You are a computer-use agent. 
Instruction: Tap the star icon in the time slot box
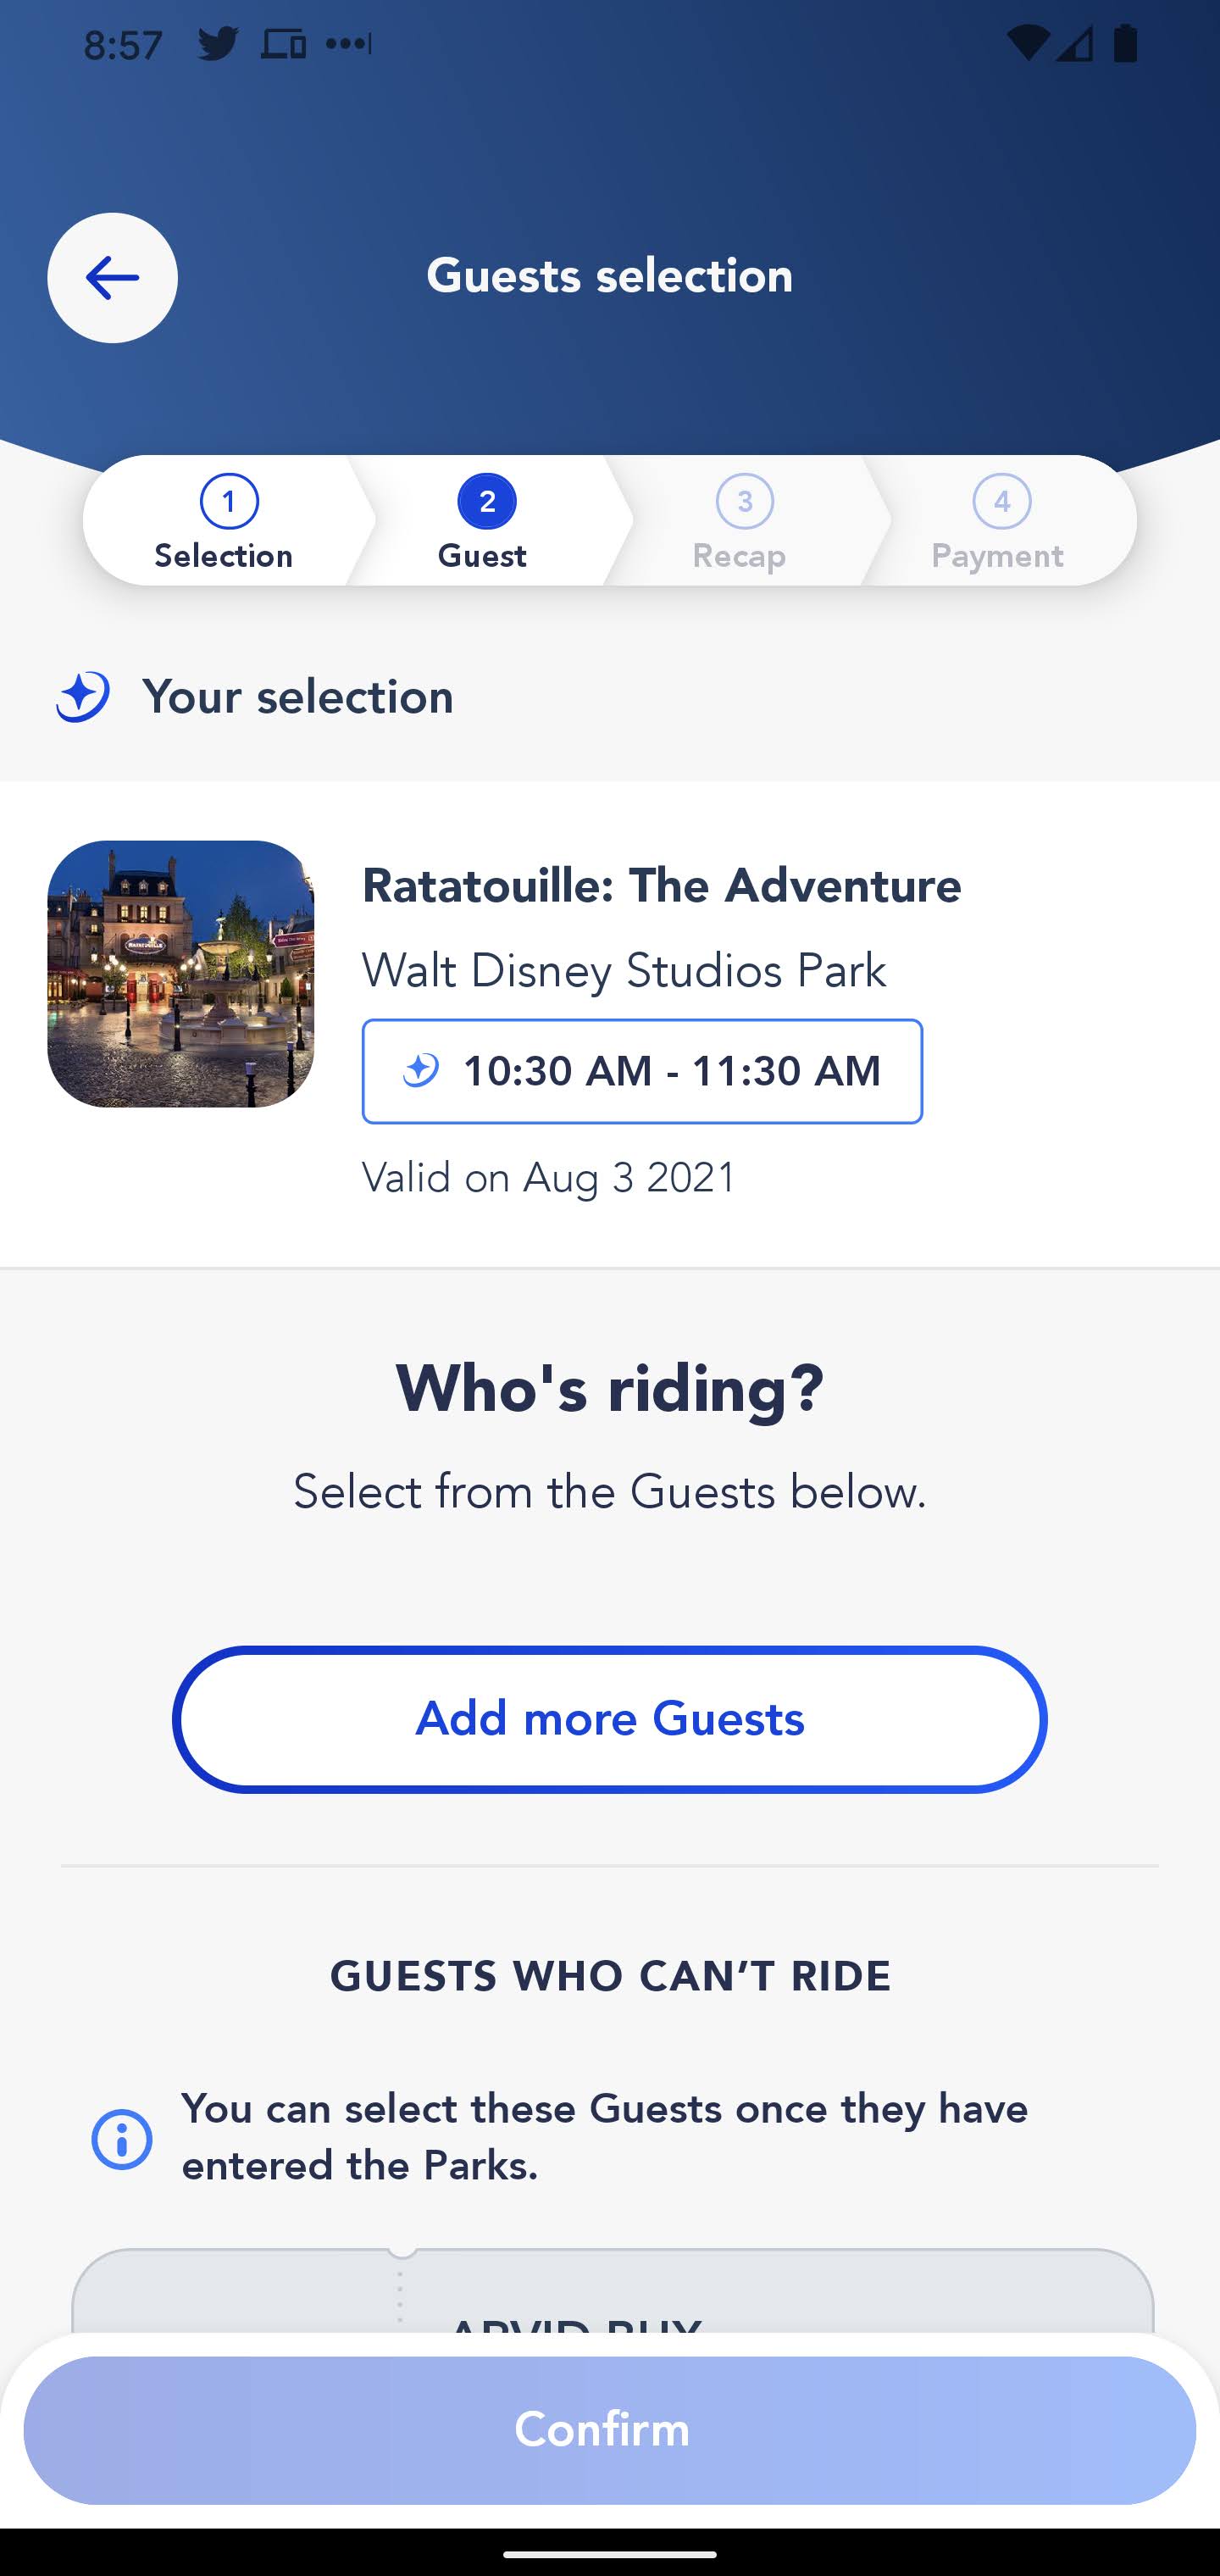(421, 1071)
